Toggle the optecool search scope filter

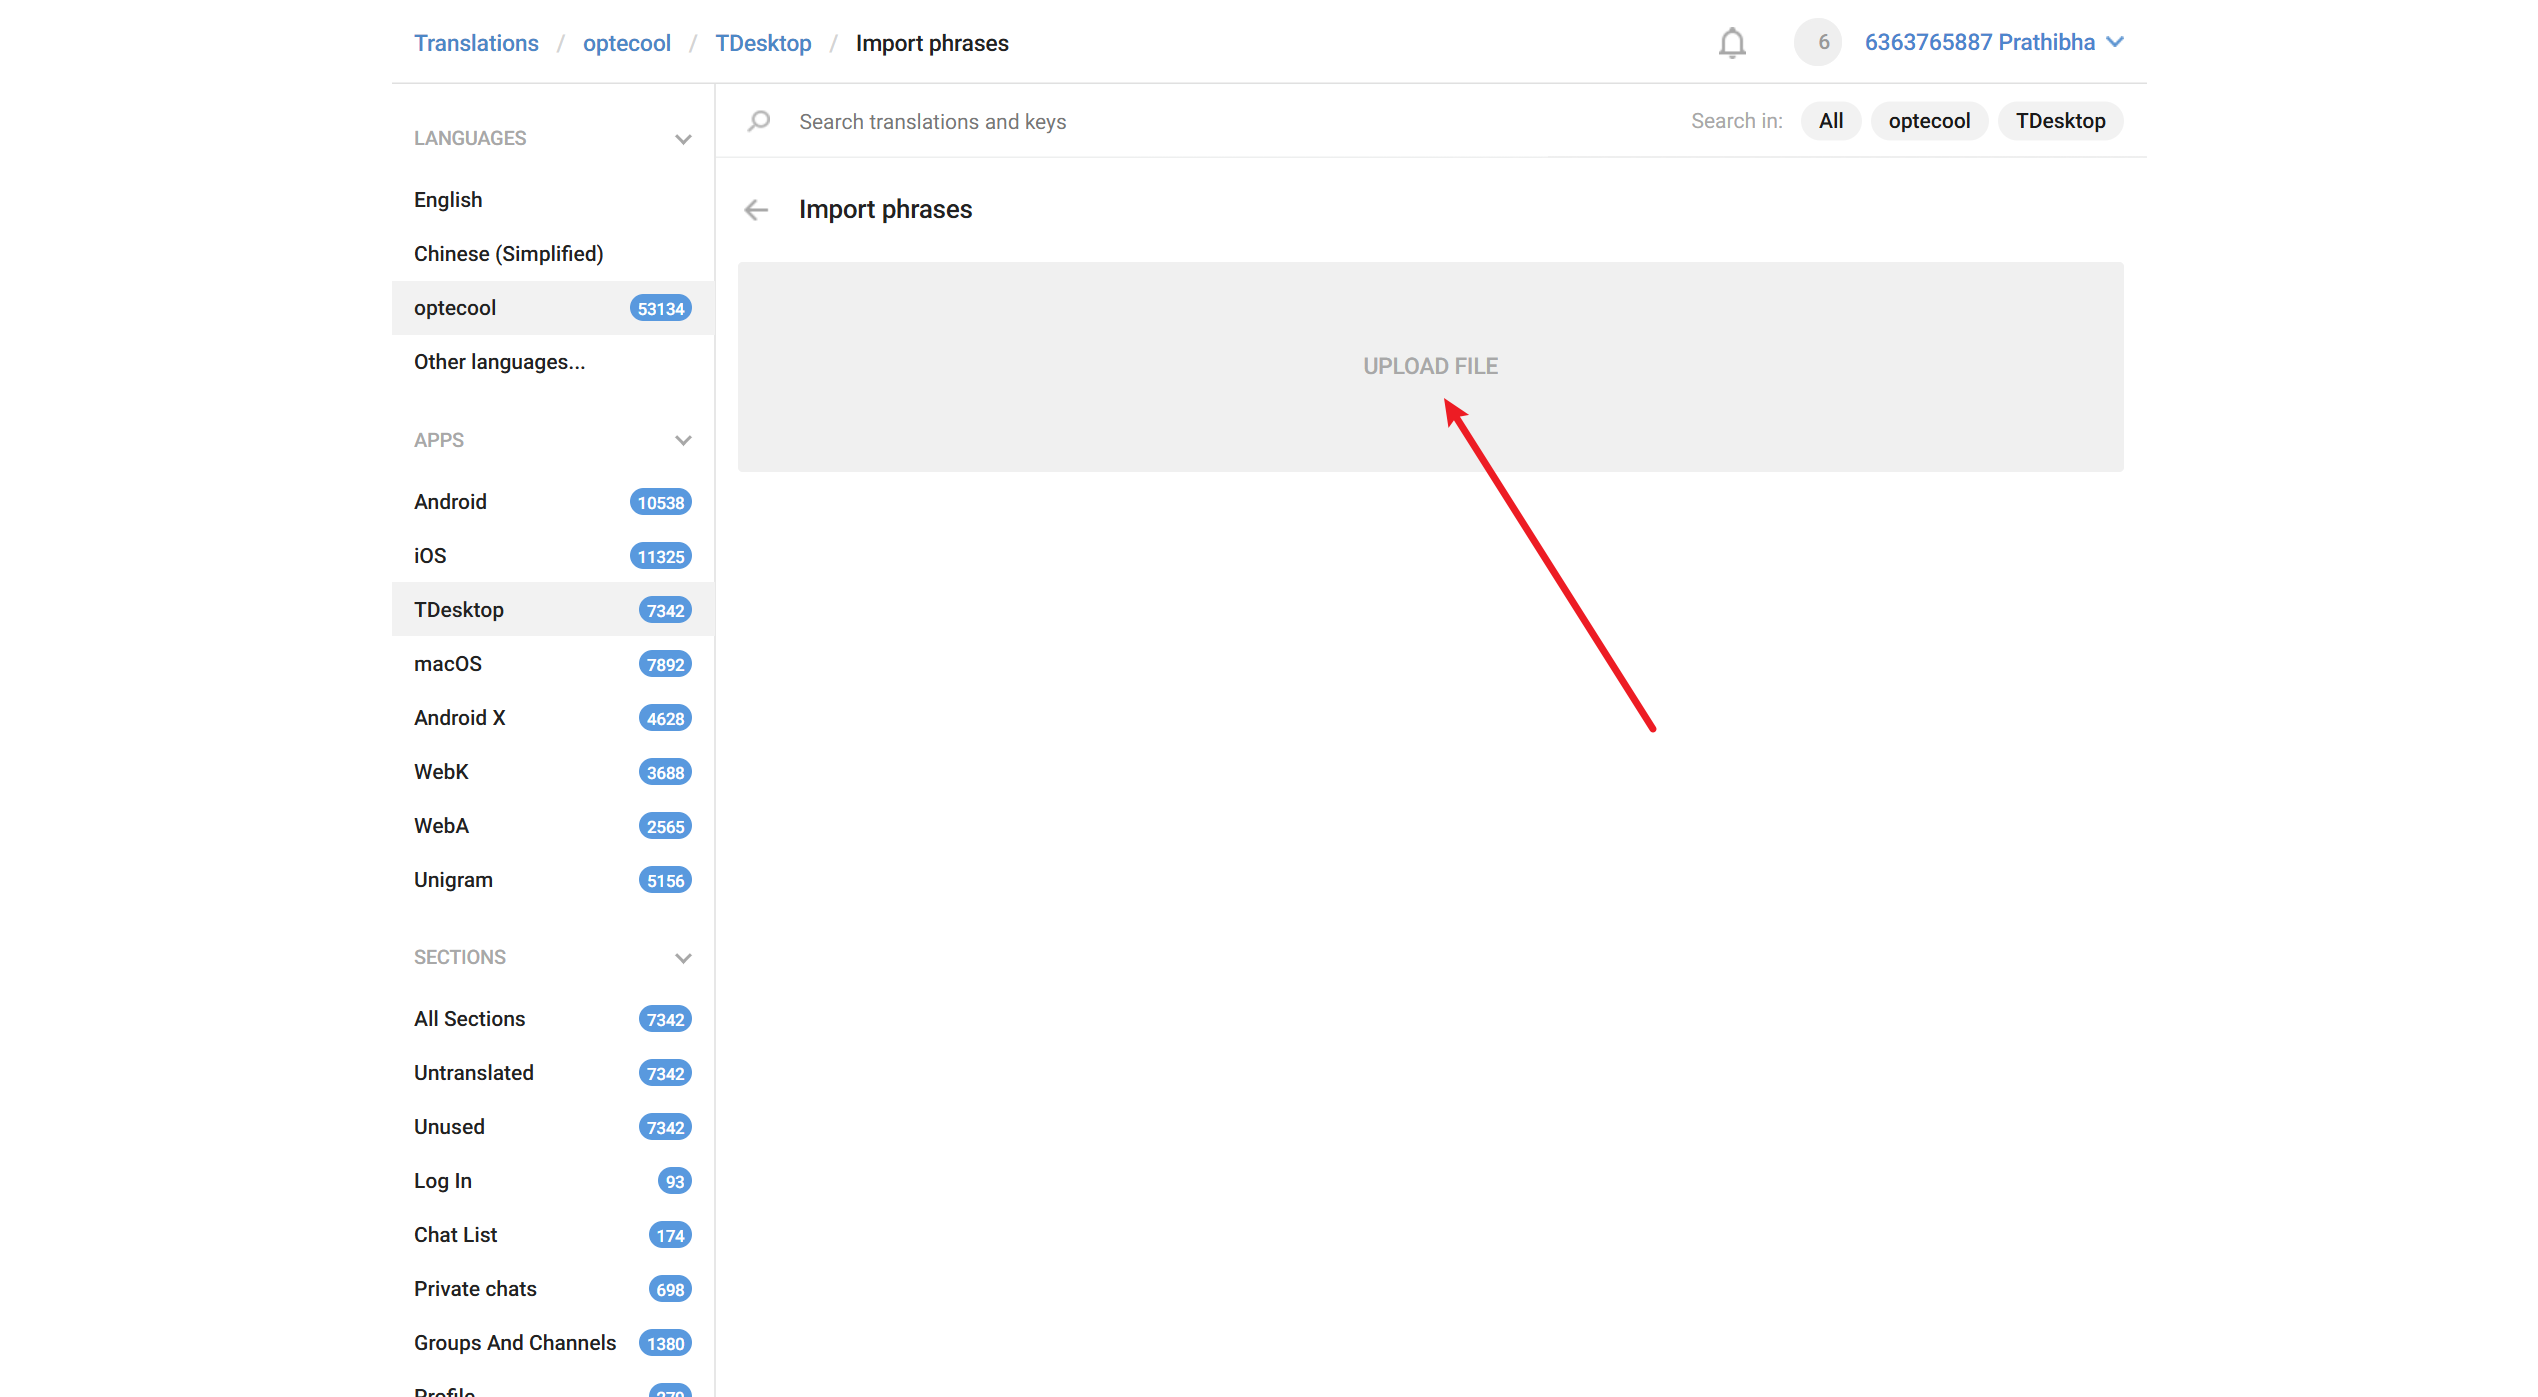pos(1928,121)
